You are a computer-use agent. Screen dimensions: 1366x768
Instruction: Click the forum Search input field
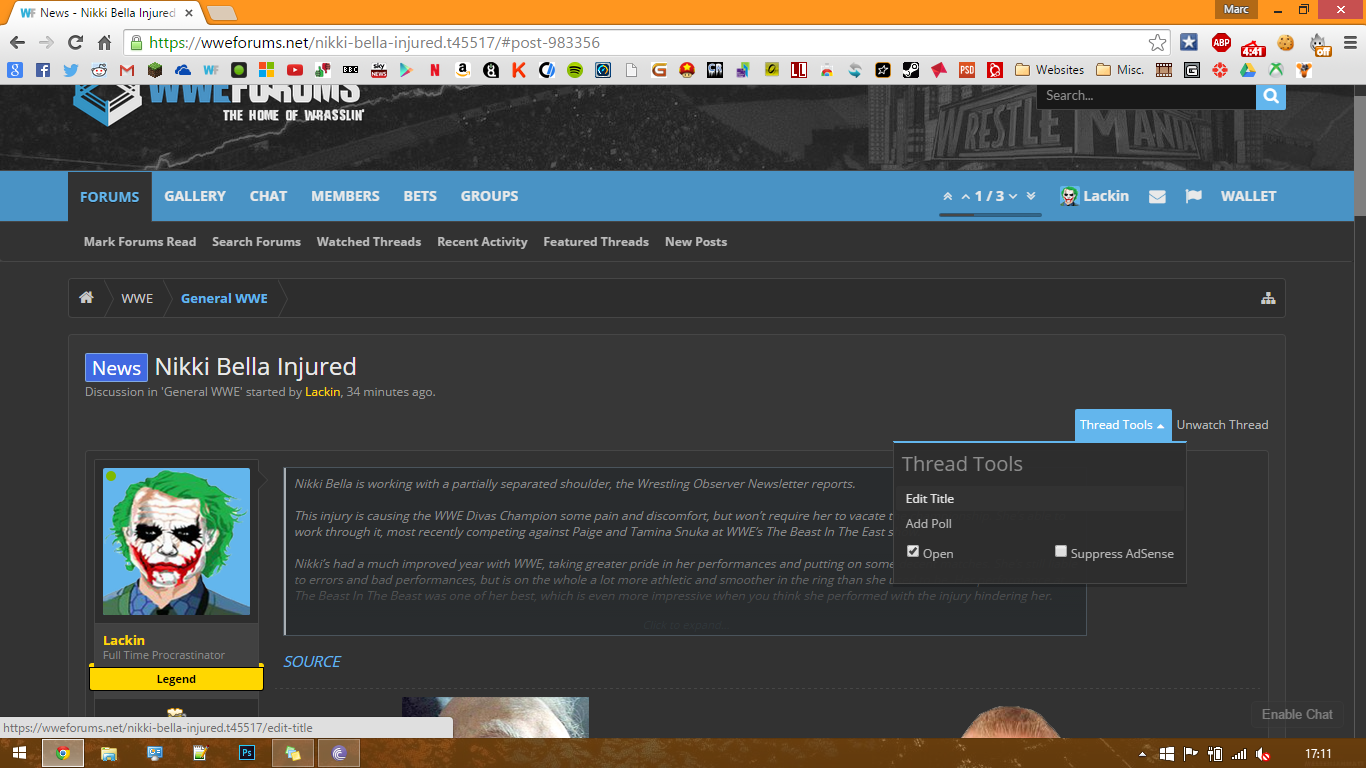coord(1145,96)
